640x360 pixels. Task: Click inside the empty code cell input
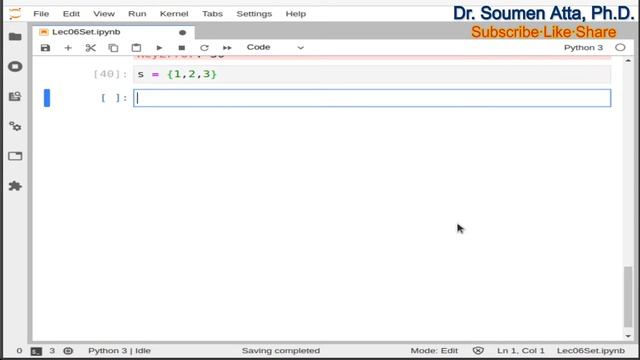(x=372, y=98)
